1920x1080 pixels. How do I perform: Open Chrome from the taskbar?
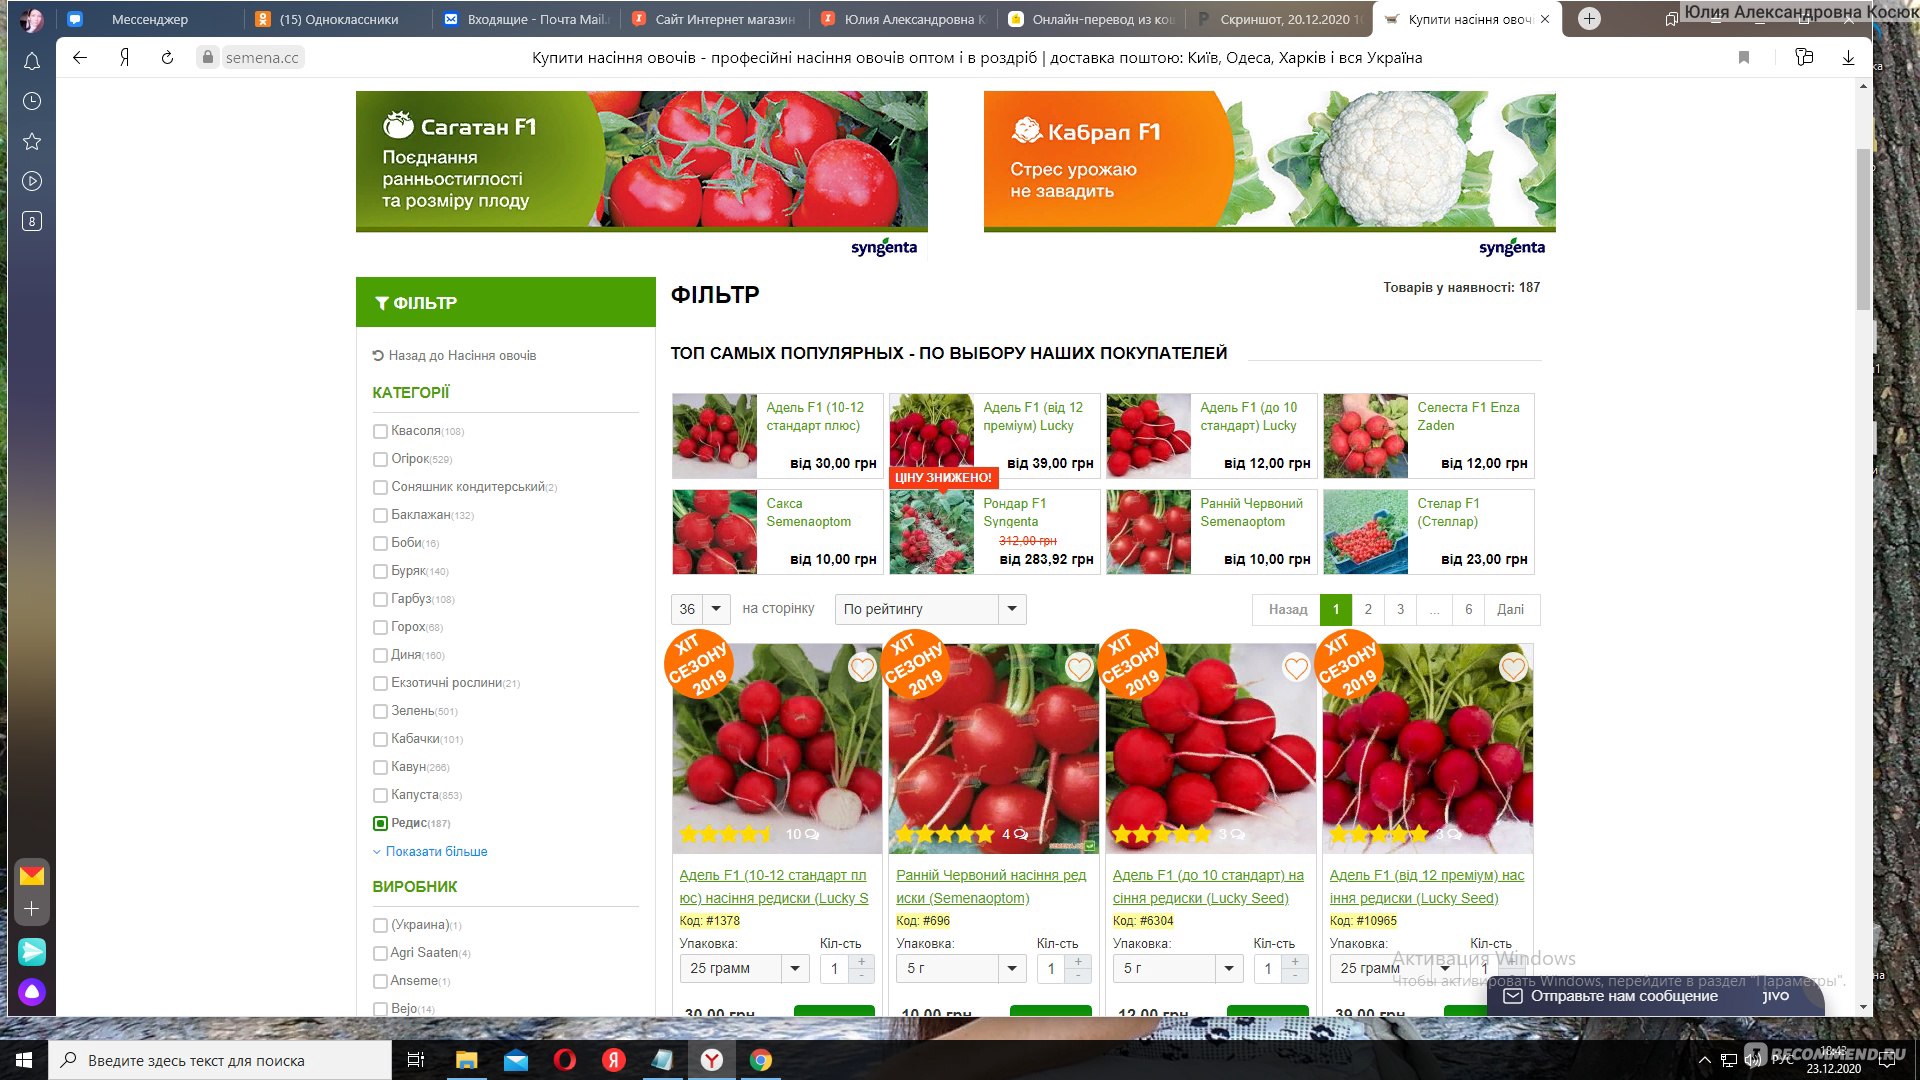(x=761, y=1060)
